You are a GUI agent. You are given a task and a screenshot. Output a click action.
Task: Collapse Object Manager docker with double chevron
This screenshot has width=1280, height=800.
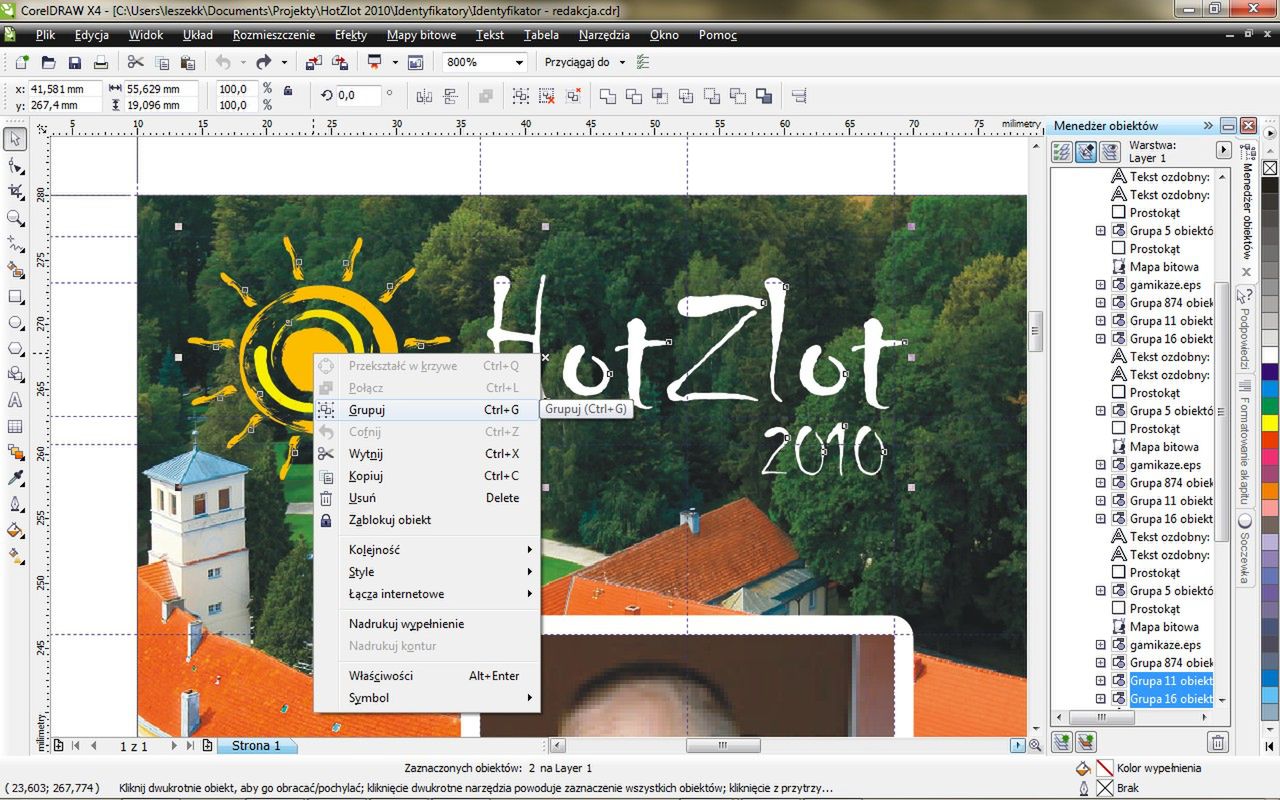click(x=1208, y=126)
